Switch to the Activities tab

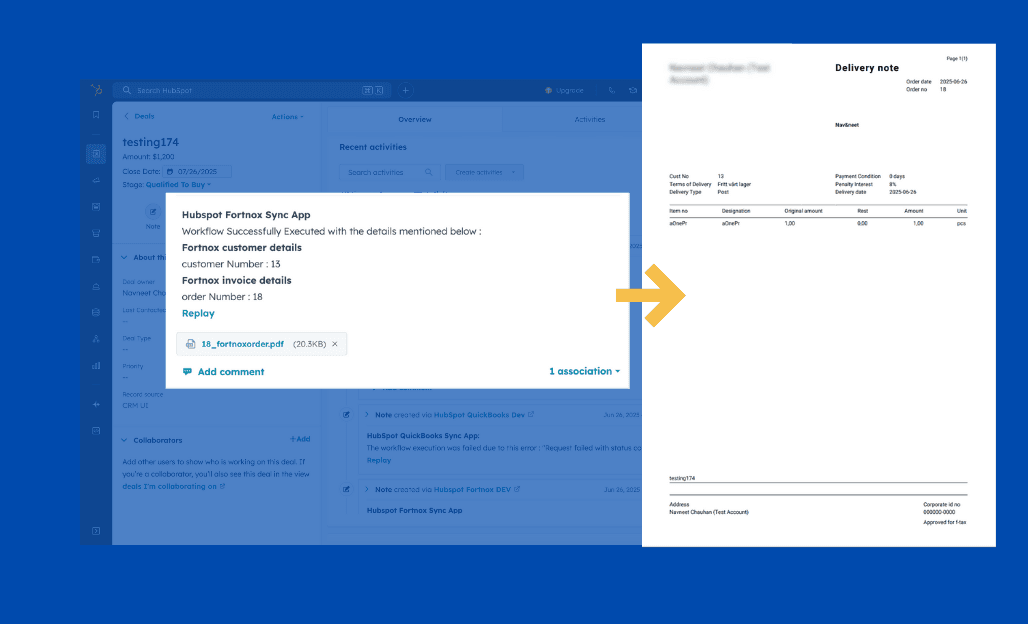589,119
